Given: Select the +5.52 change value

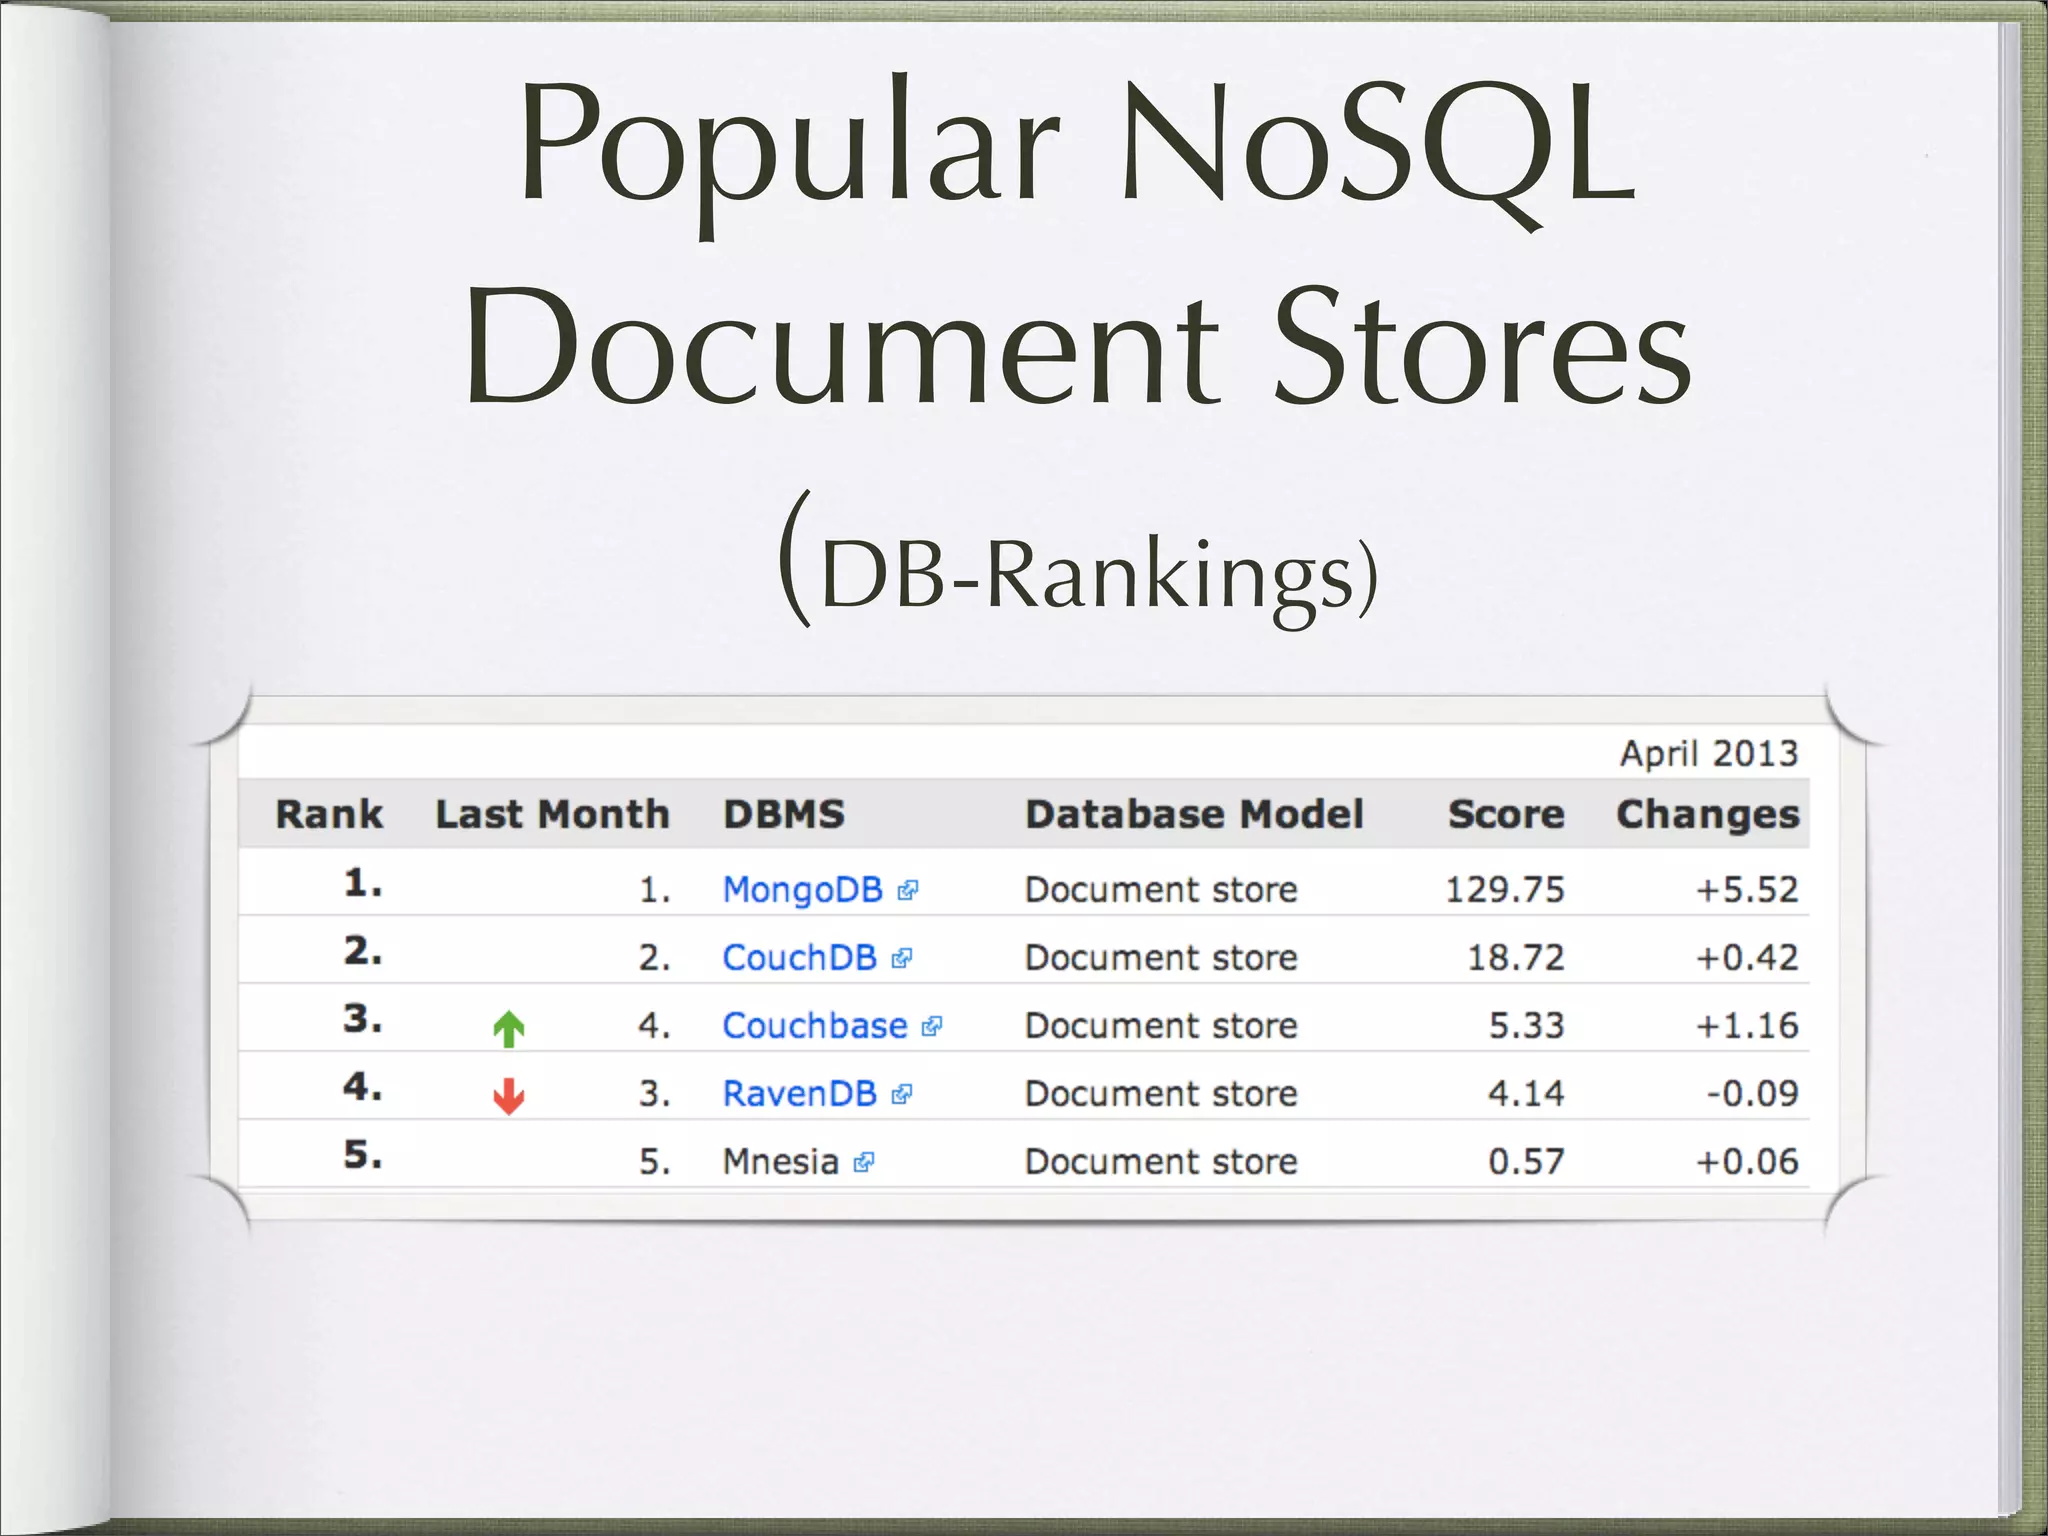Looking at the screenshot, I should (x=1747, y=890).
